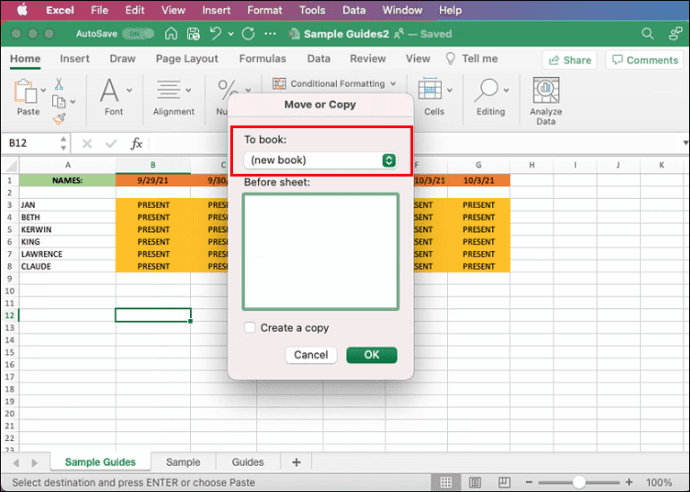Click the Analyze Data icon
The image size is (690, 492).
click(x=546, y=90)
